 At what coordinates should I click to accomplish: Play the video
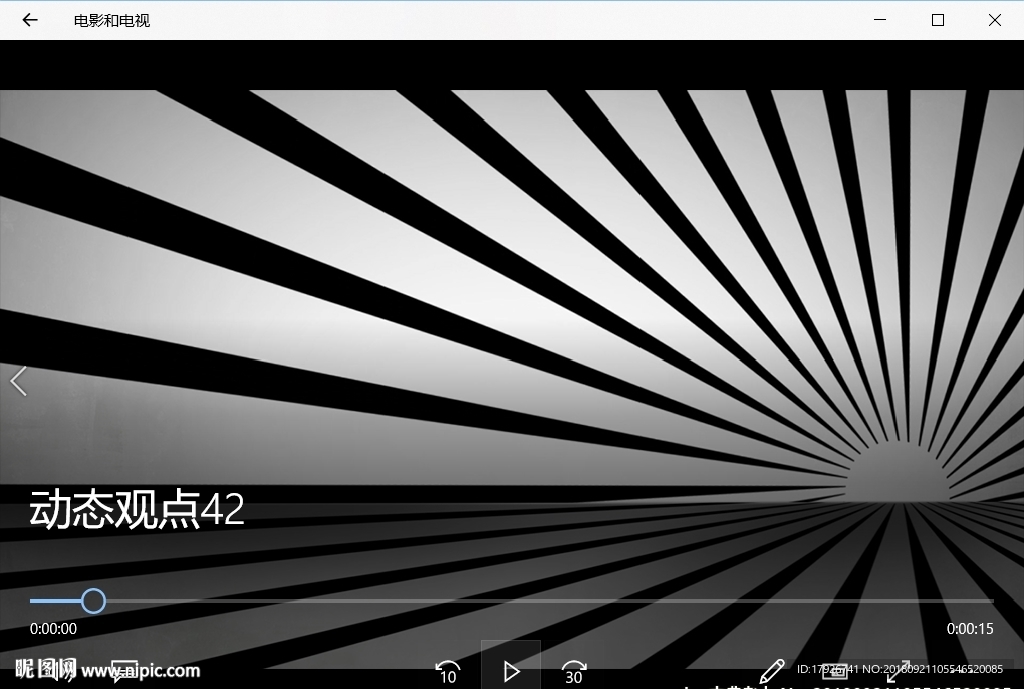511,670
